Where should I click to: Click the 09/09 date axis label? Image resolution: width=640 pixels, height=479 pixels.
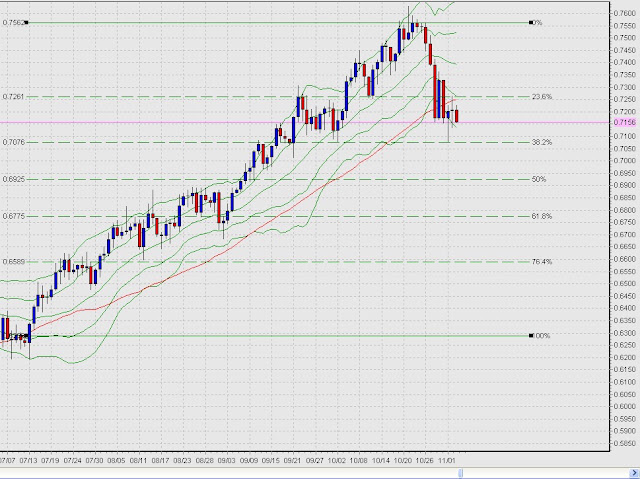[x=249, y=461]
